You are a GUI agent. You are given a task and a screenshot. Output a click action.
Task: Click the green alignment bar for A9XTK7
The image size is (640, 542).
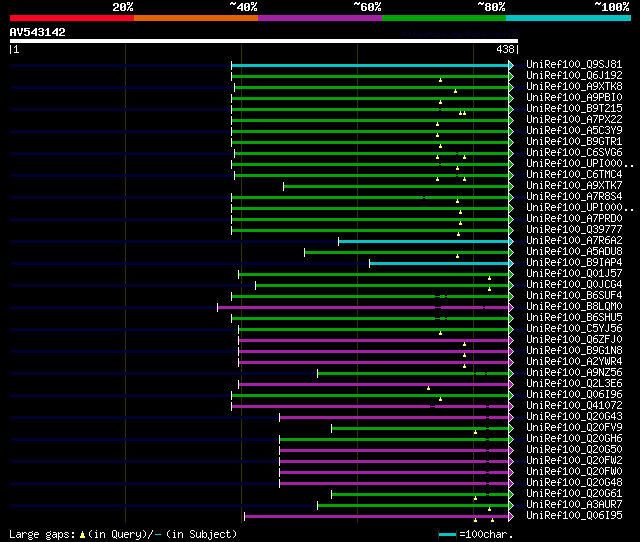click(396, 187)
